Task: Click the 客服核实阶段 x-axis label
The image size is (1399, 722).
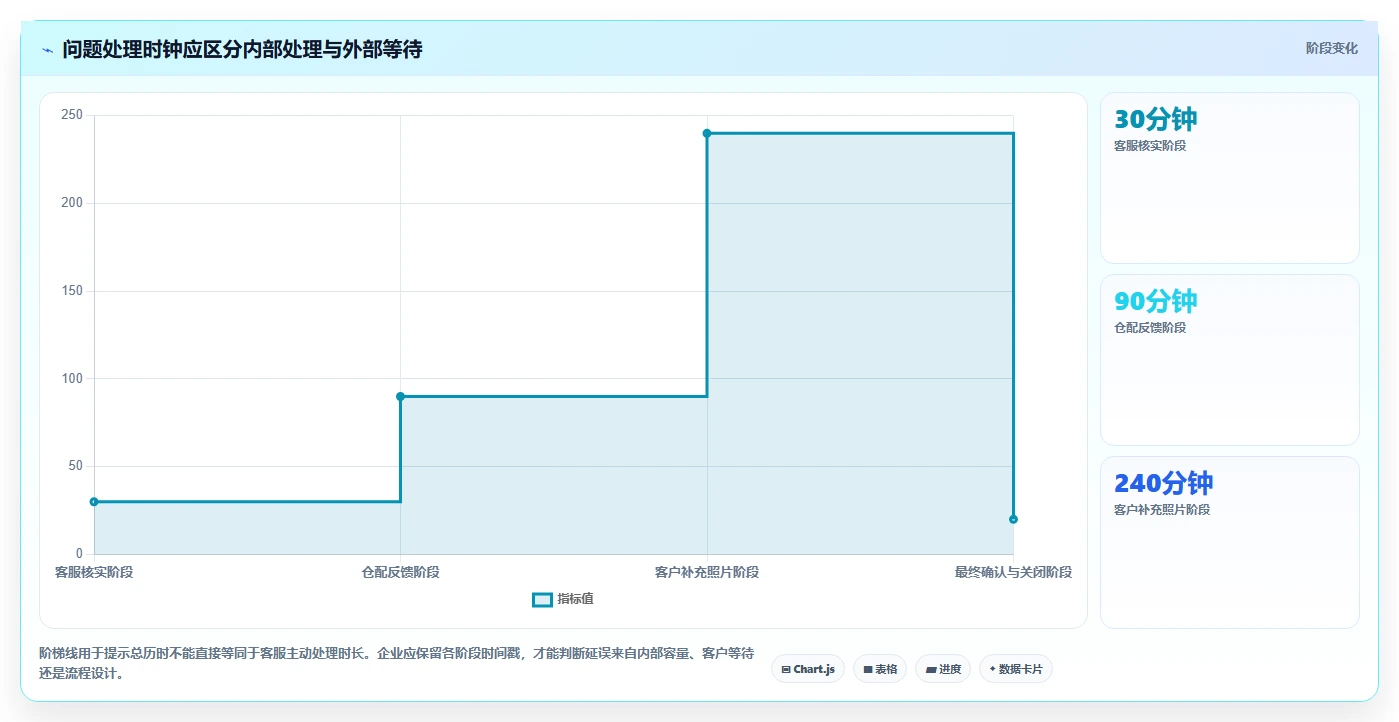Action: pos(94,572)
